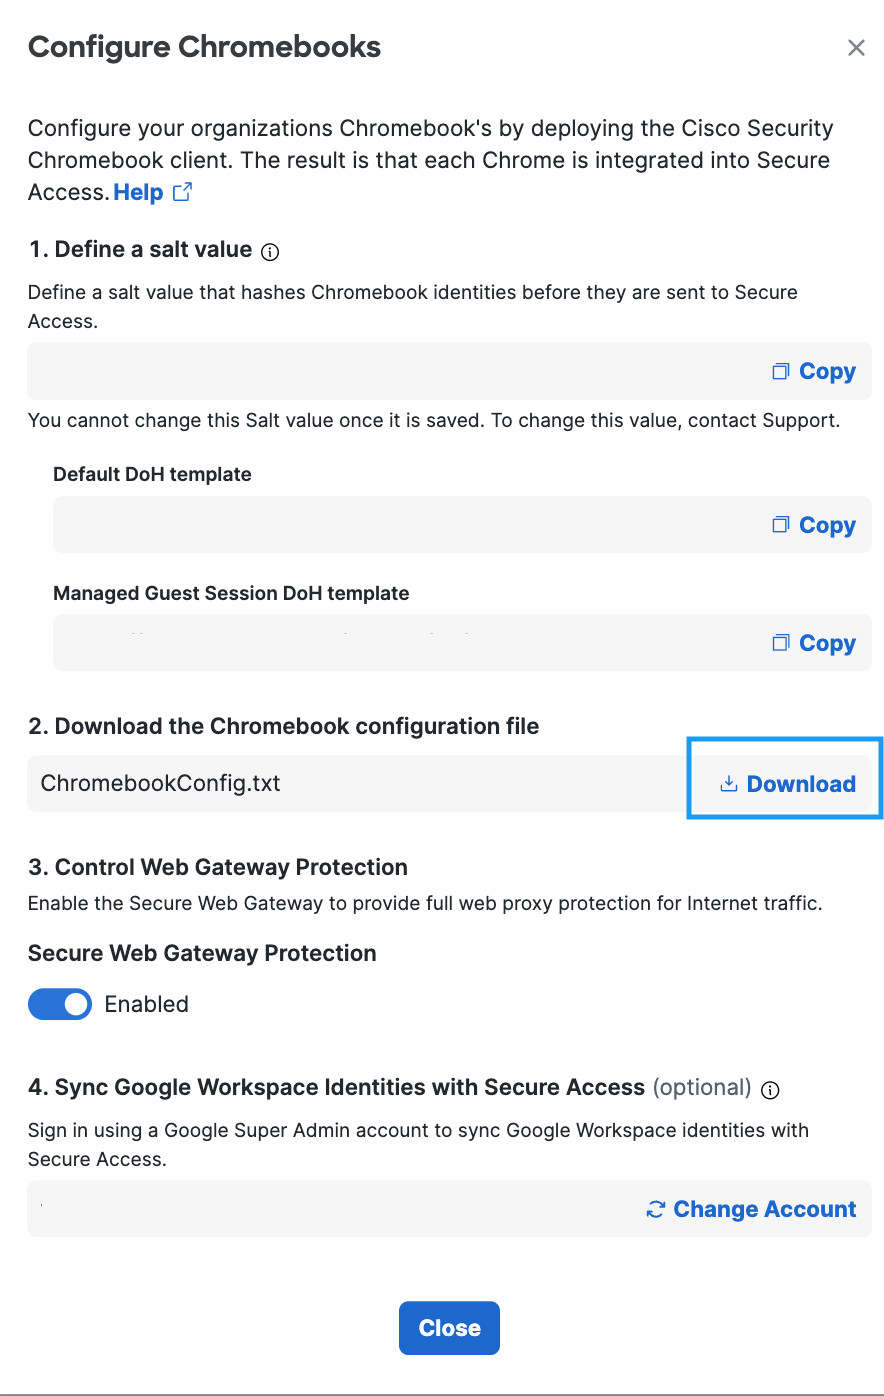Click the Change Account link text
This screenshot has width=884, height=1396.
click(x=765, y=1209)
